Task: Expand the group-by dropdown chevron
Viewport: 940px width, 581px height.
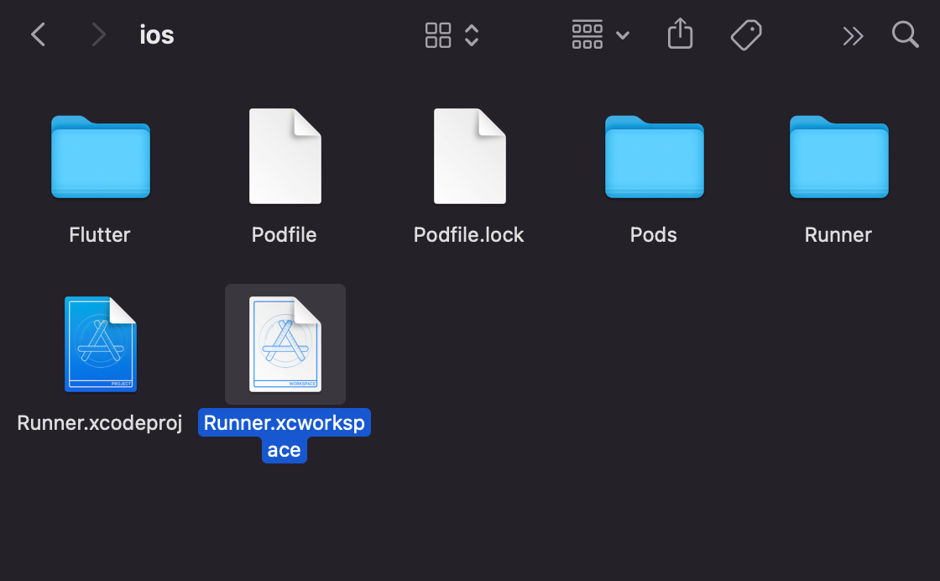Action: click(x=623, y=35)
